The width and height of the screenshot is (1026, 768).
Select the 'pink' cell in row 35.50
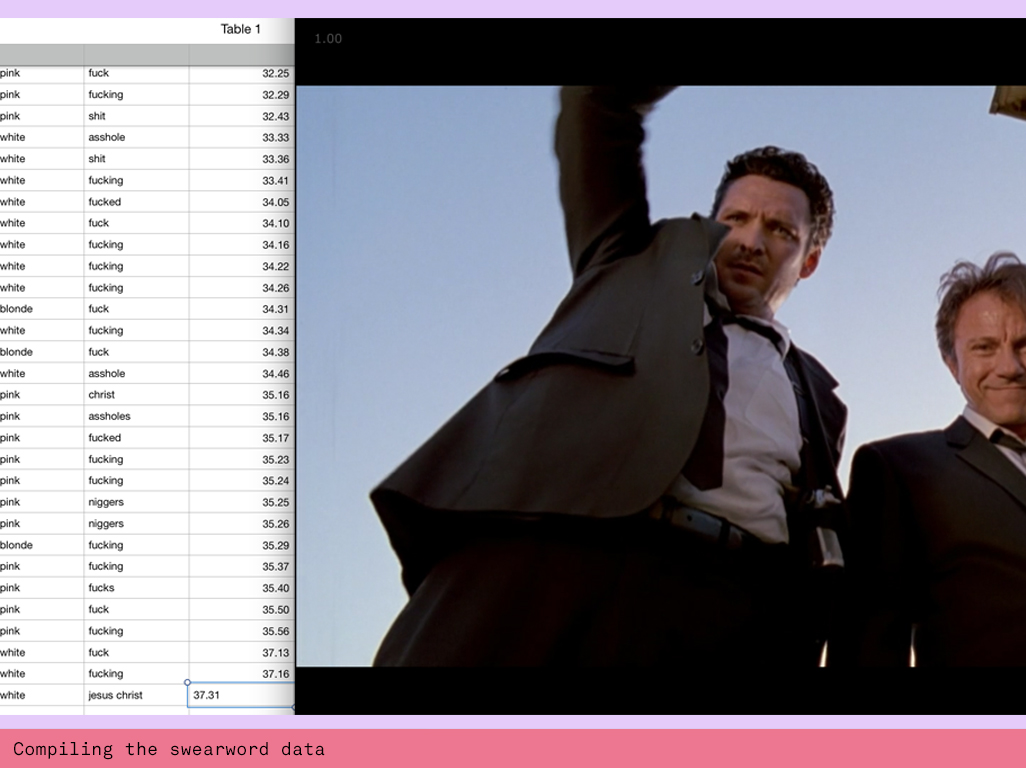41,610
